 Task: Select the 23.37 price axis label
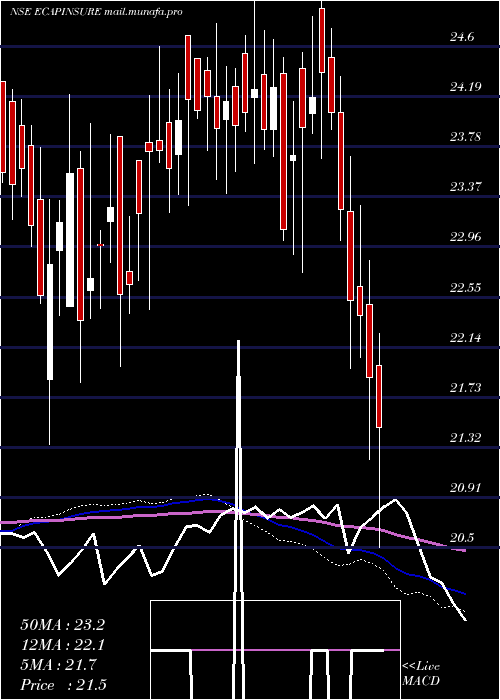pos(466,188)
